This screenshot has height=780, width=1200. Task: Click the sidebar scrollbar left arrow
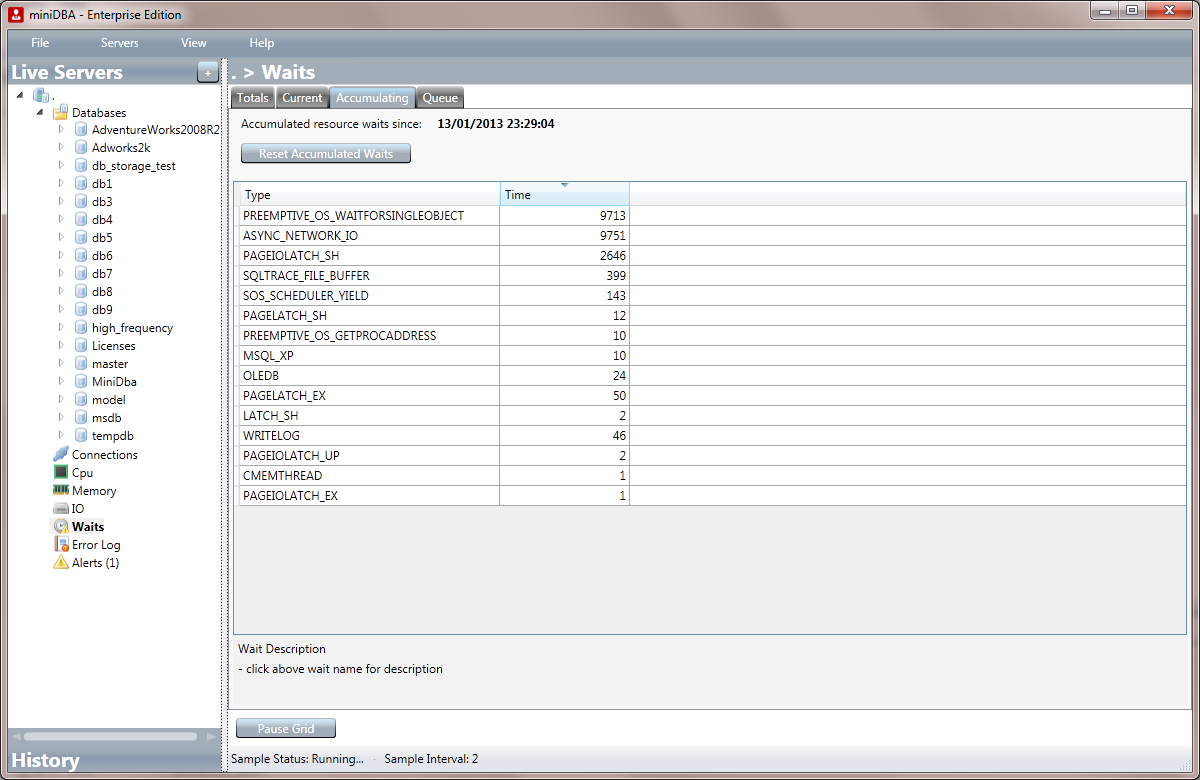pos(15,737)
